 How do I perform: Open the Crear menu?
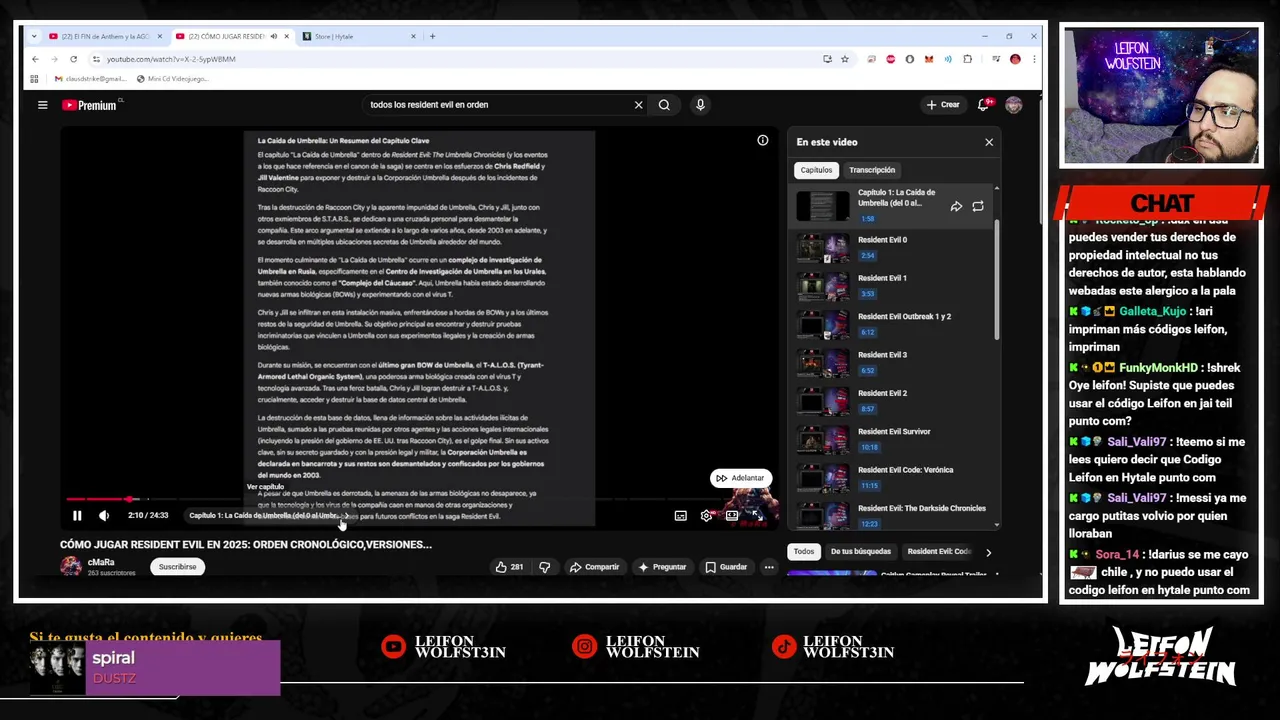(x=943, y=105)
